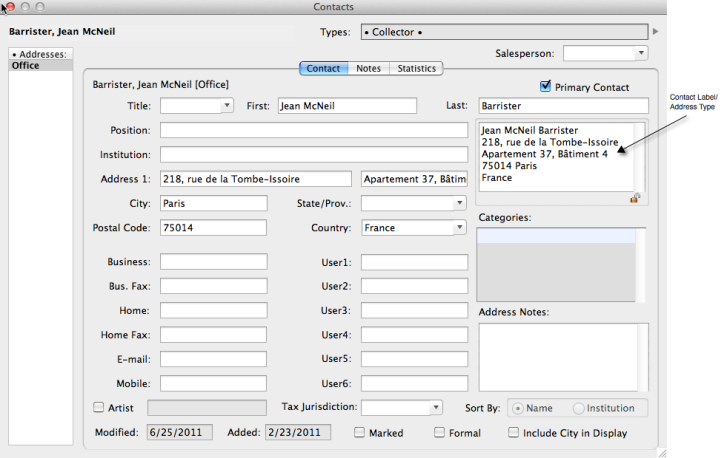Open the Statistics tab

coord(416,69)
